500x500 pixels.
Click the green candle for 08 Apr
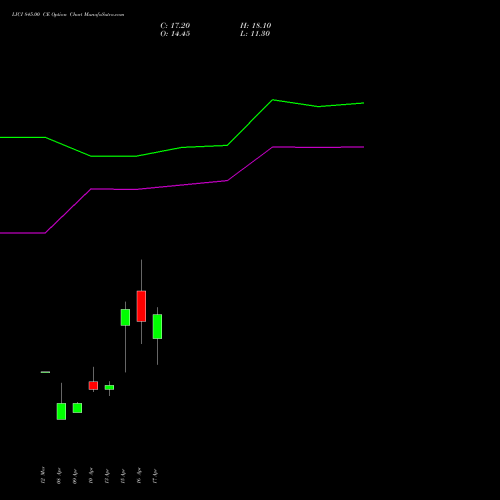61,411
